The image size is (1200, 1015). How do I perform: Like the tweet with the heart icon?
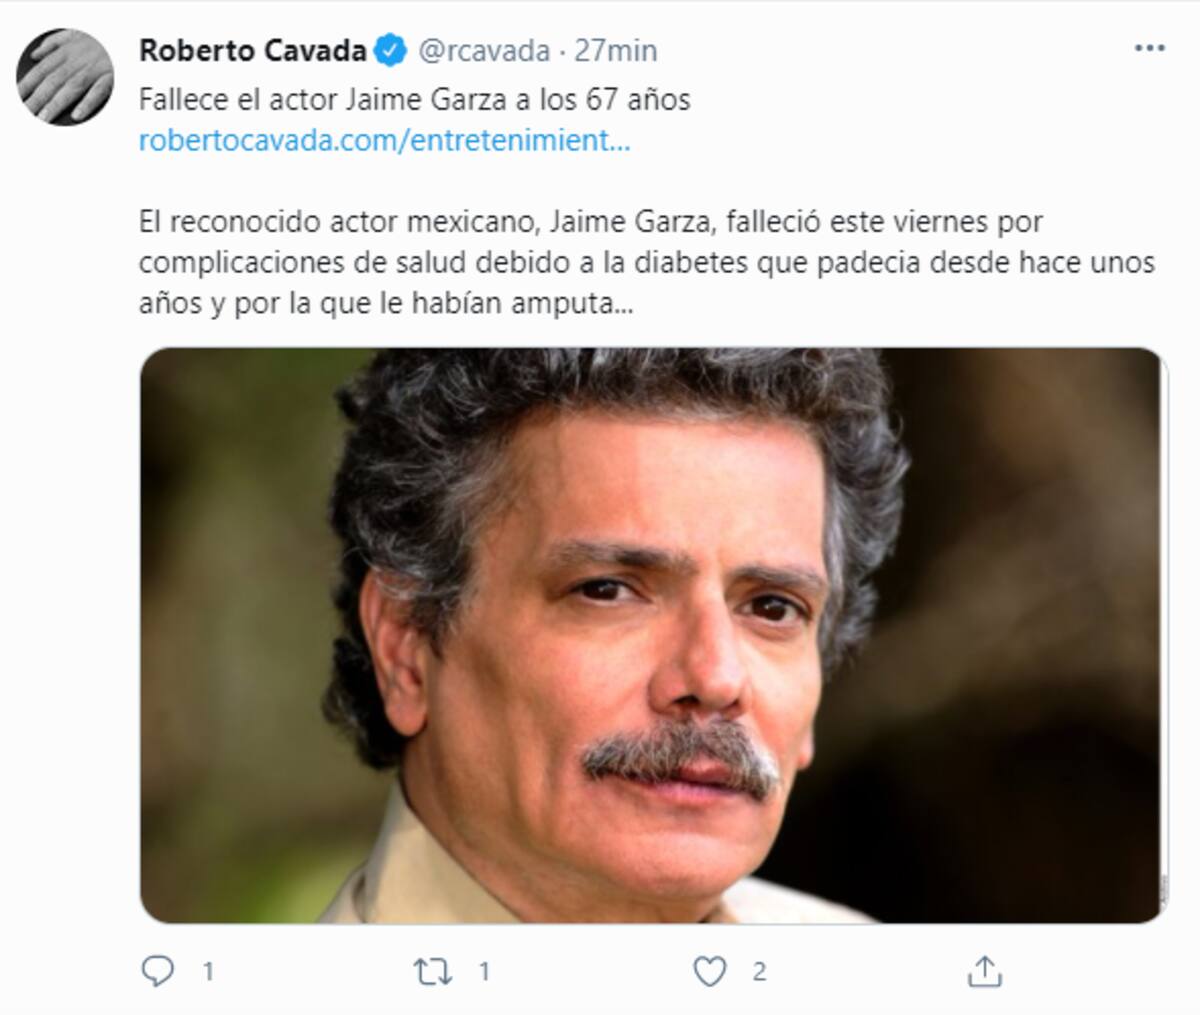point(709,971)
